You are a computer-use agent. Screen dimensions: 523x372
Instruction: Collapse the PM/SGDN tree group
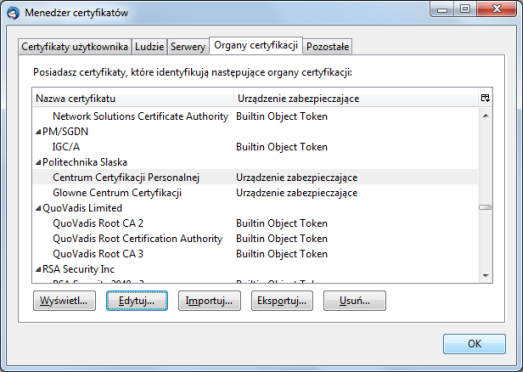coord(38,132)
